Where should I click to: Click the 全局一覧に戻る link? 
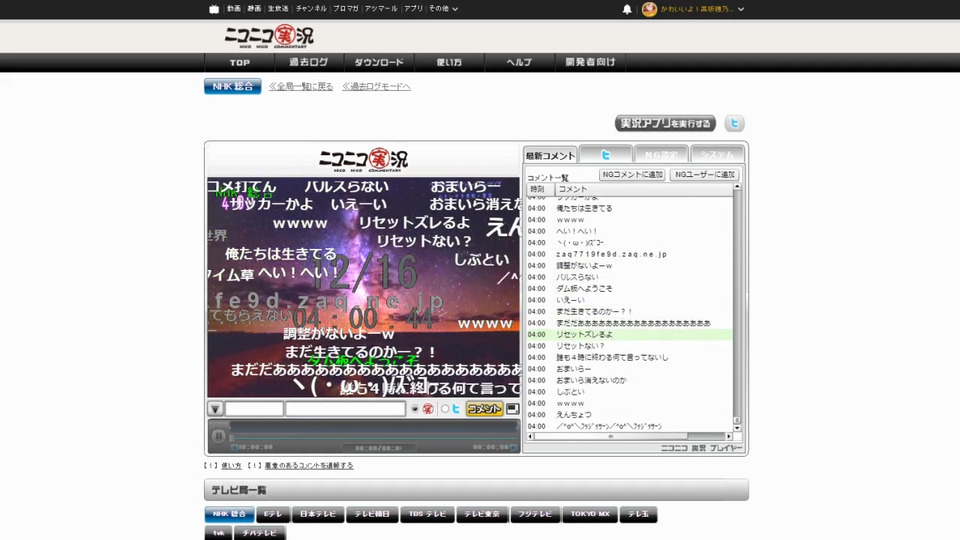coord(301,87)
